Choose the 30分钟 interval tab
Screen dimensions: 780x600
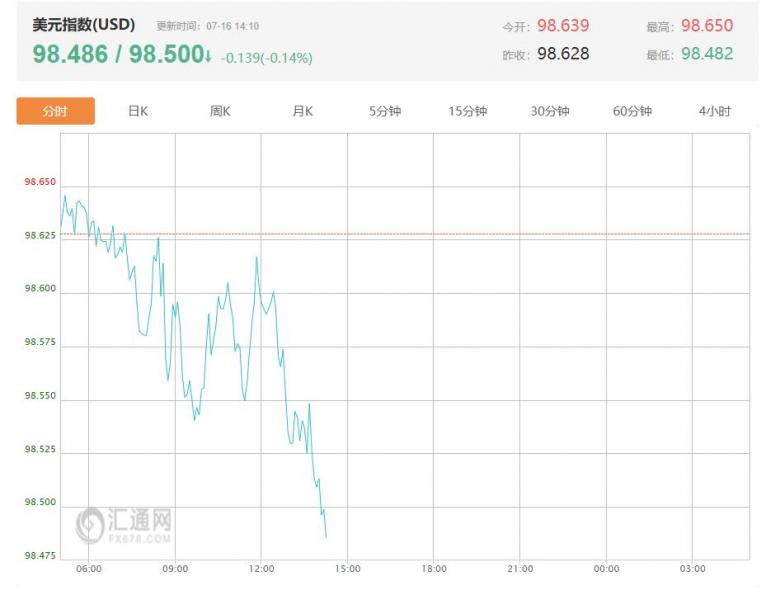(549, 111)
